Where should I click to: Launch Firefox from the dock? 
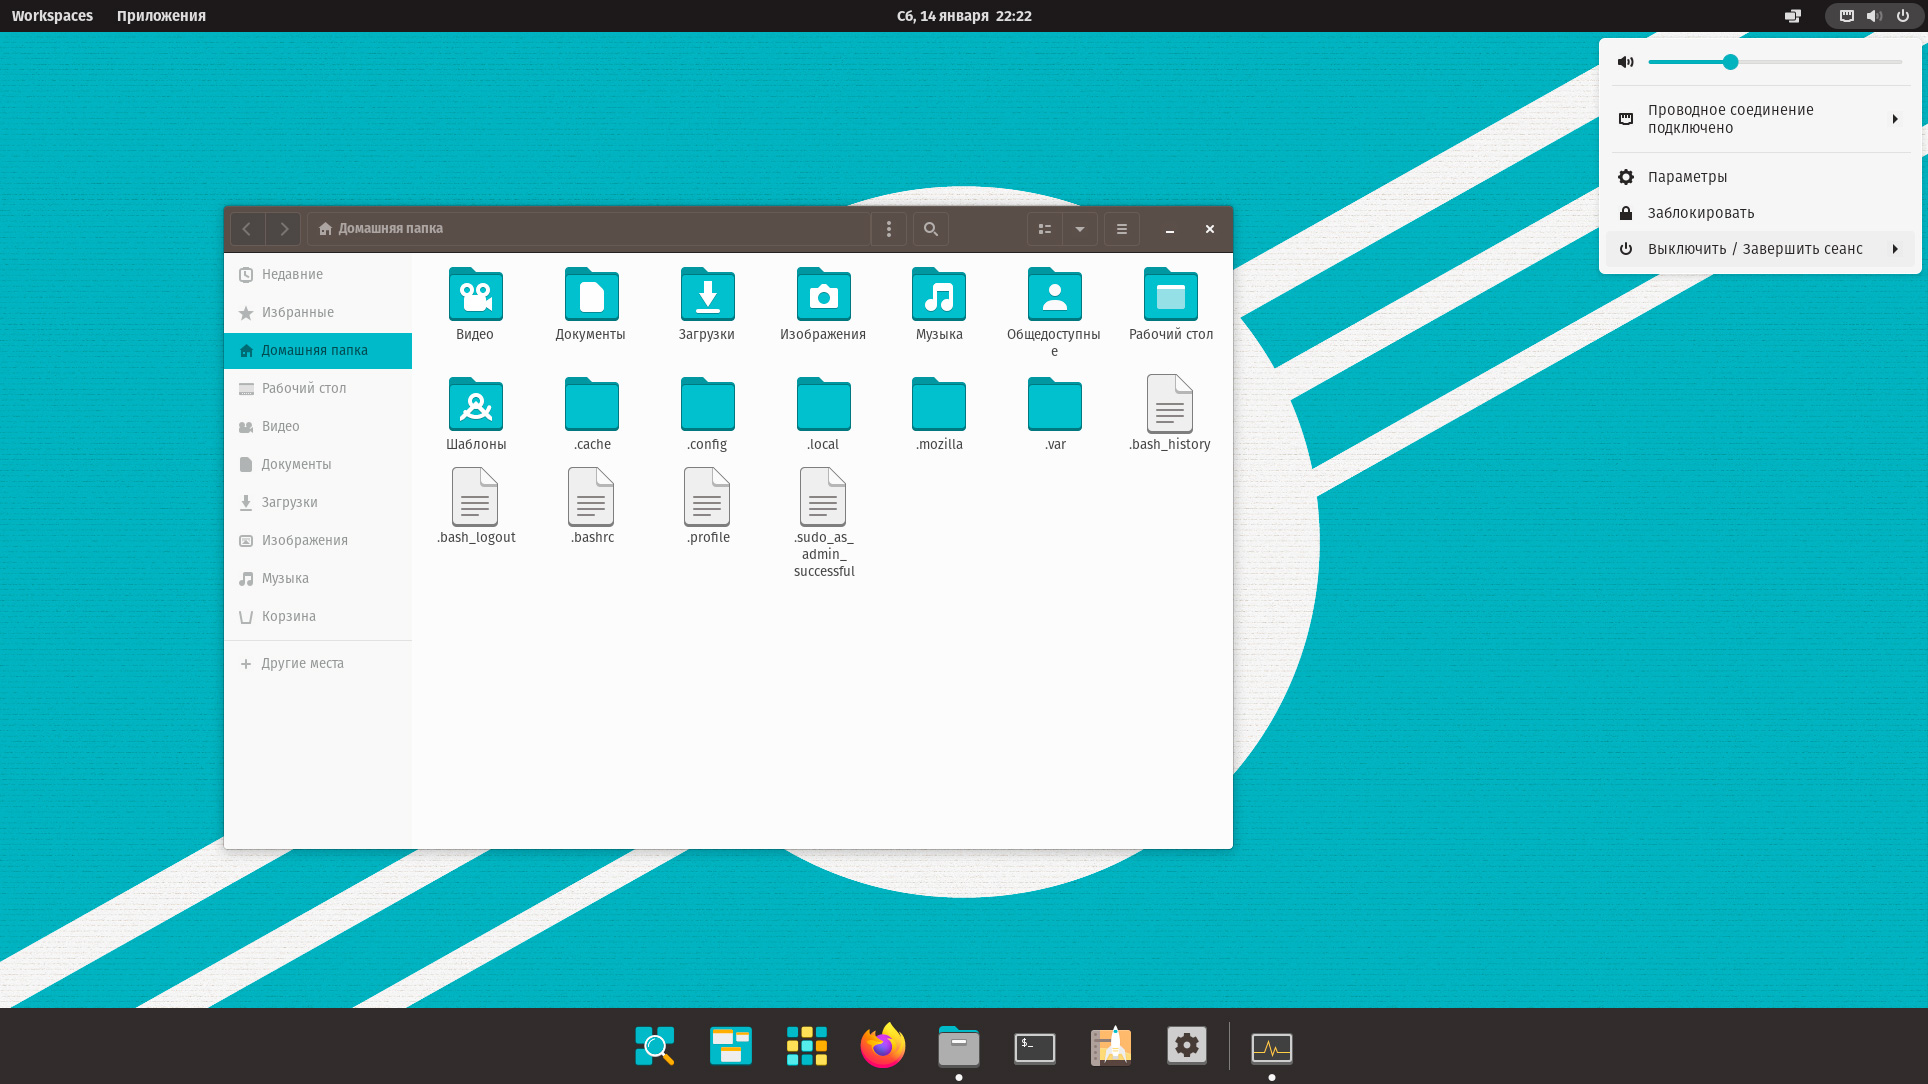click(x=883, y=1046)
